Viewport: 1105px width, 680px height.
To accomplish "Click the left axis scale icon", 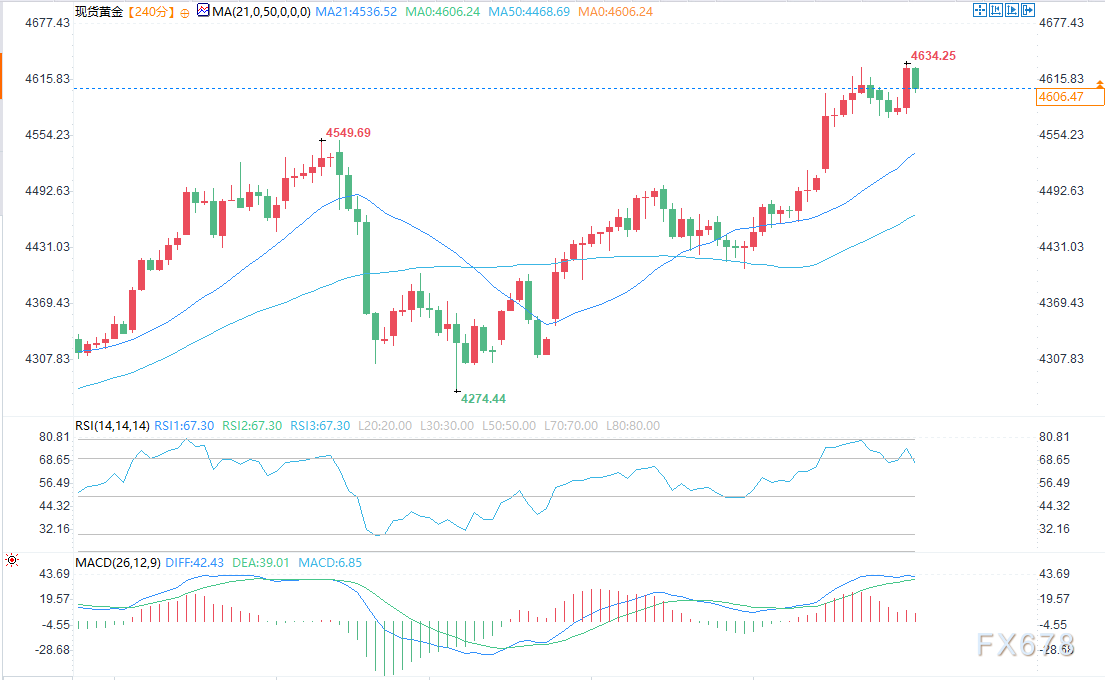I will point(996,10).
